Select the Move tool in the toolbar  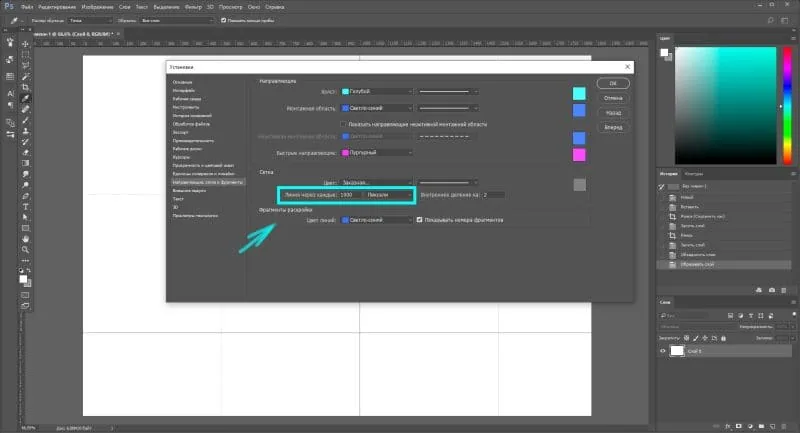tap(25, 44)
